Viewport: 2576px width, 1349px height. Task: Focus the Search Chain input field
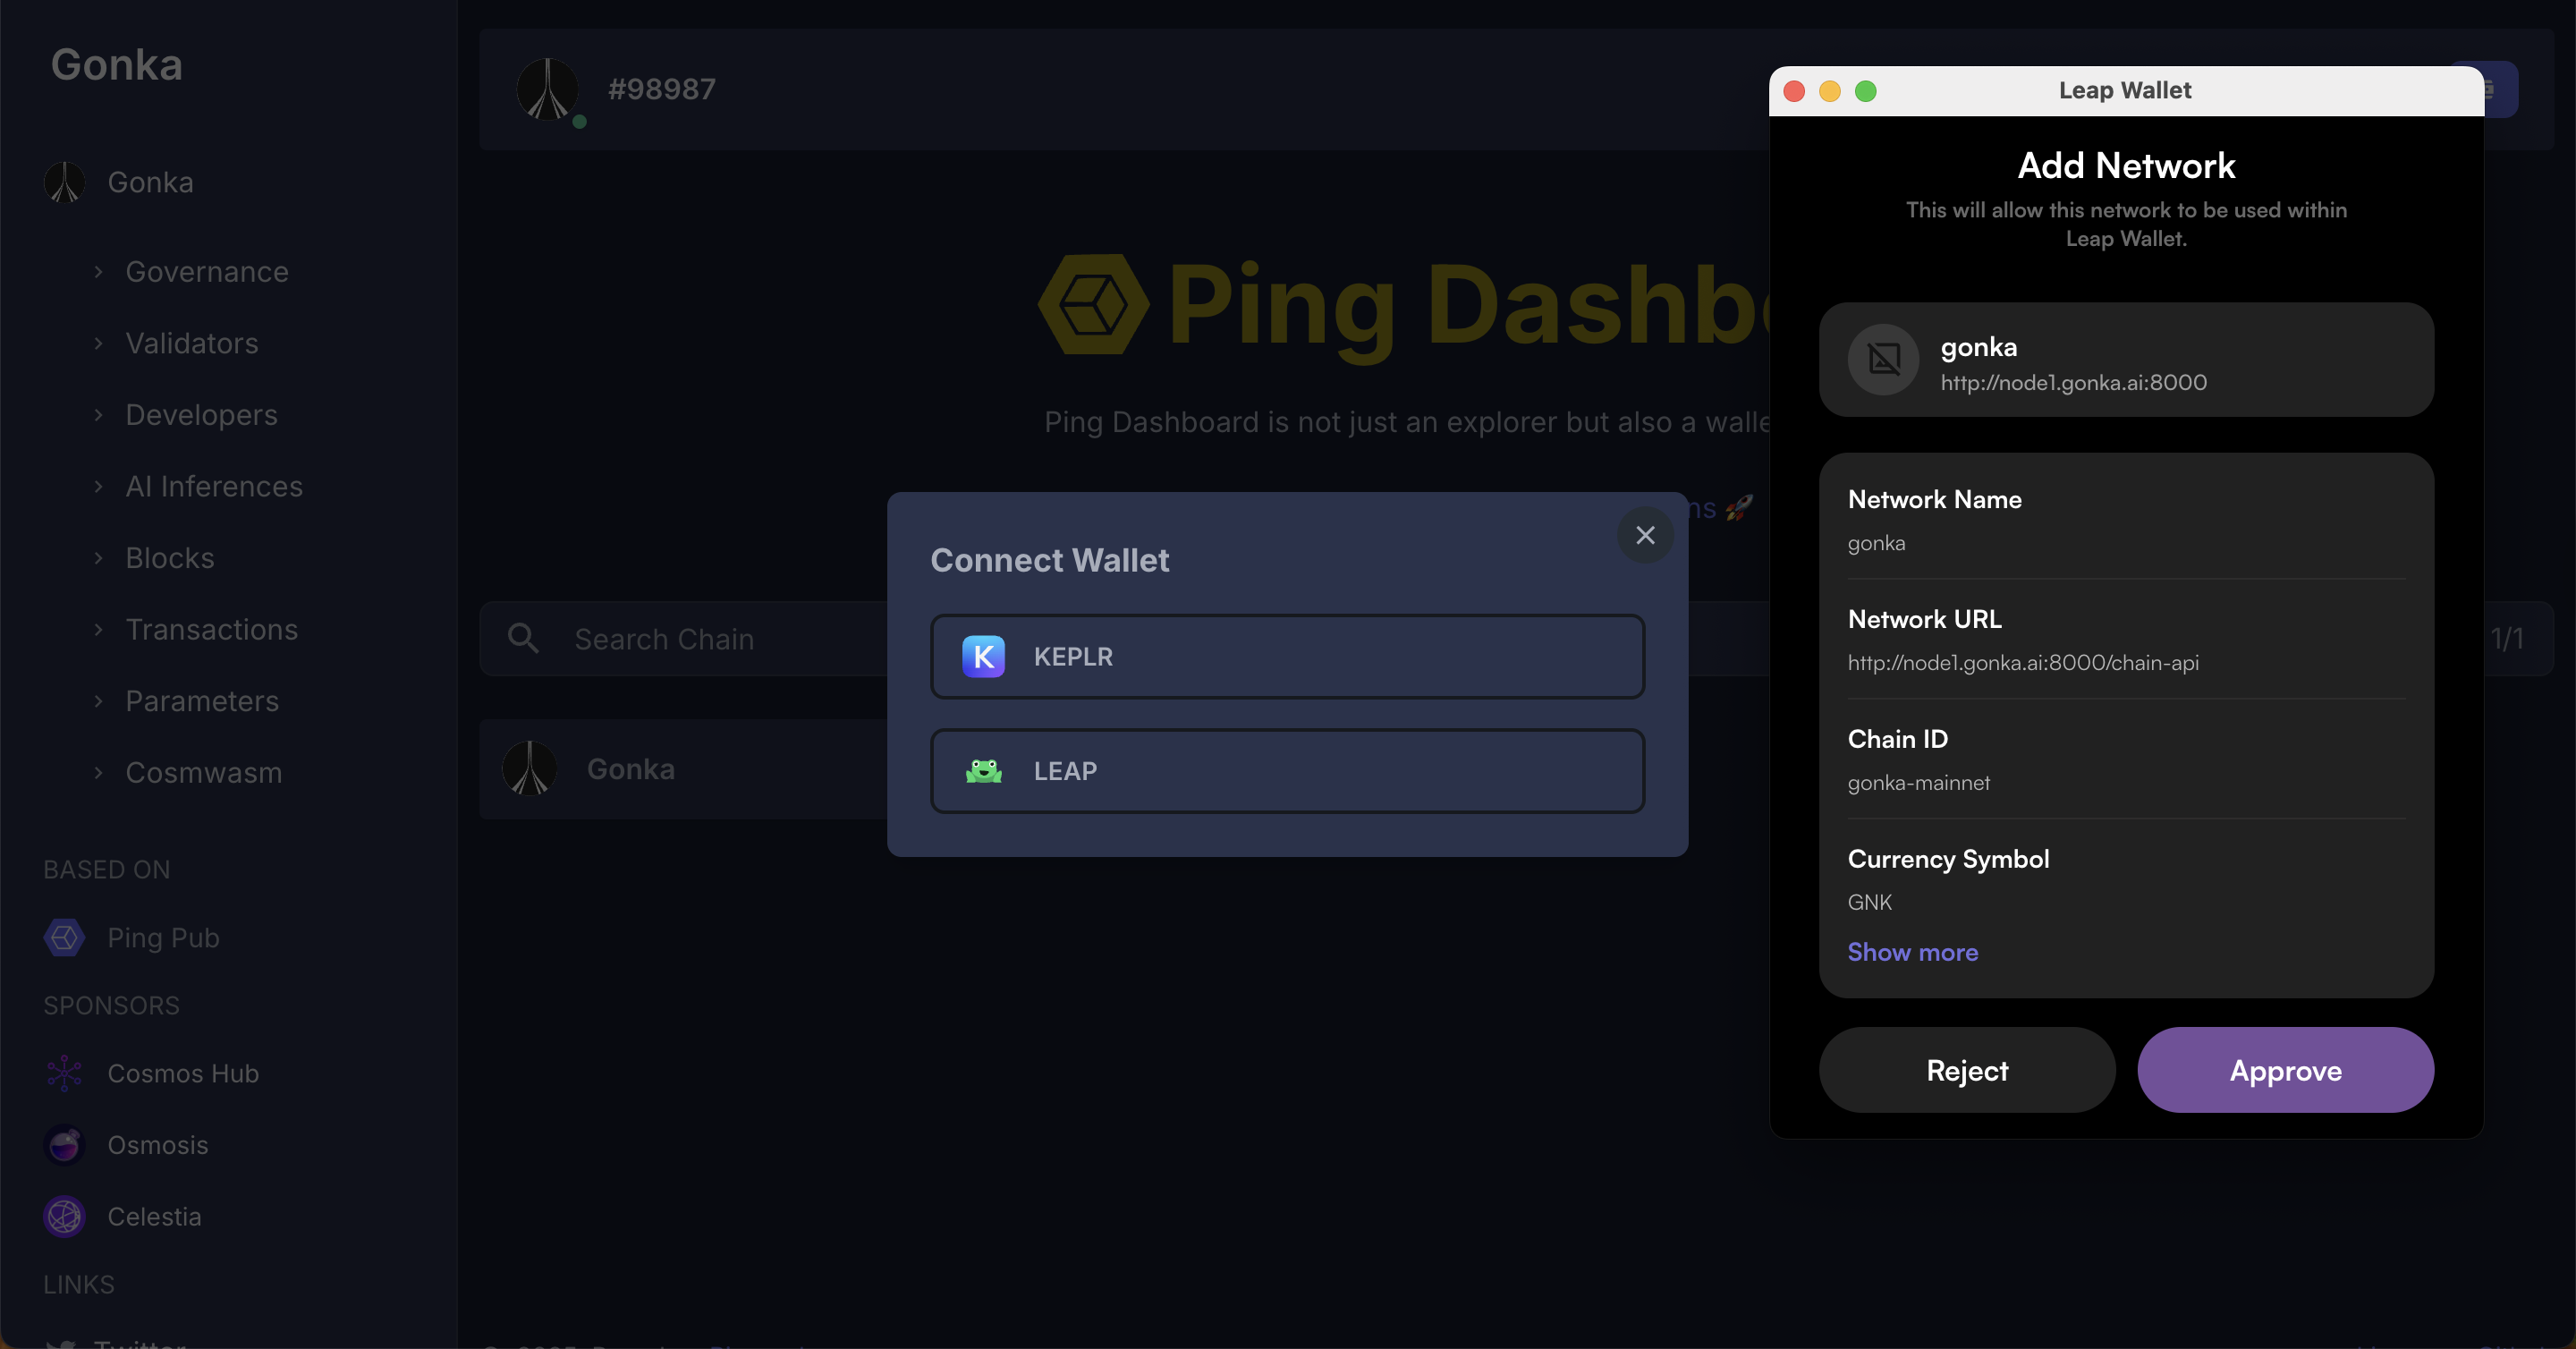[700, 639]
